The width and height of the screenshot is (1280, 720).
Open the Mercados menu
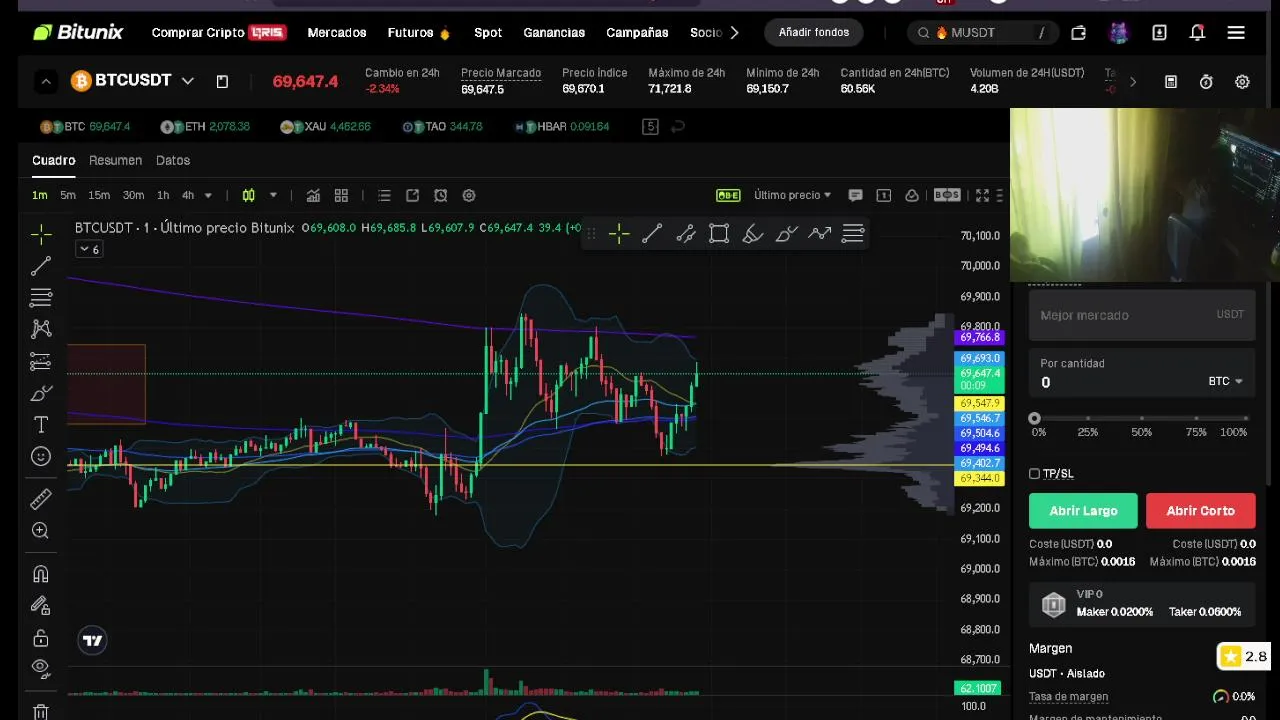[337, 33]
